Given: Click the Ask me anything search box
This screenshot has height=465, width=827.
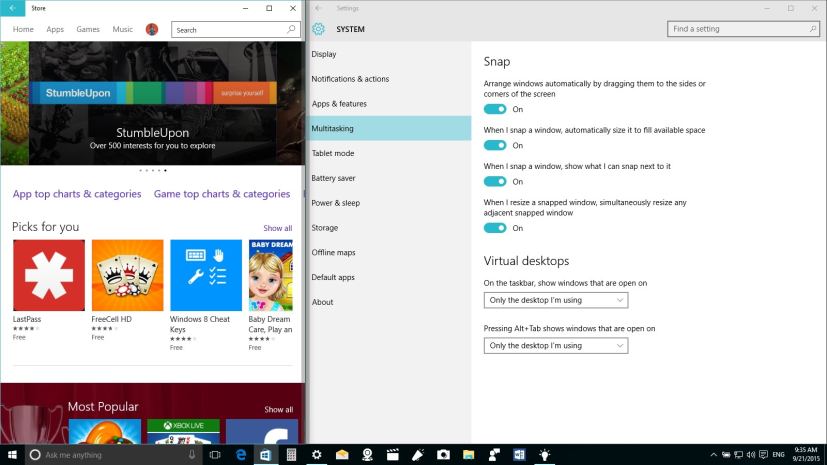Looking at the screenshot, I should [x=113, y=454].
